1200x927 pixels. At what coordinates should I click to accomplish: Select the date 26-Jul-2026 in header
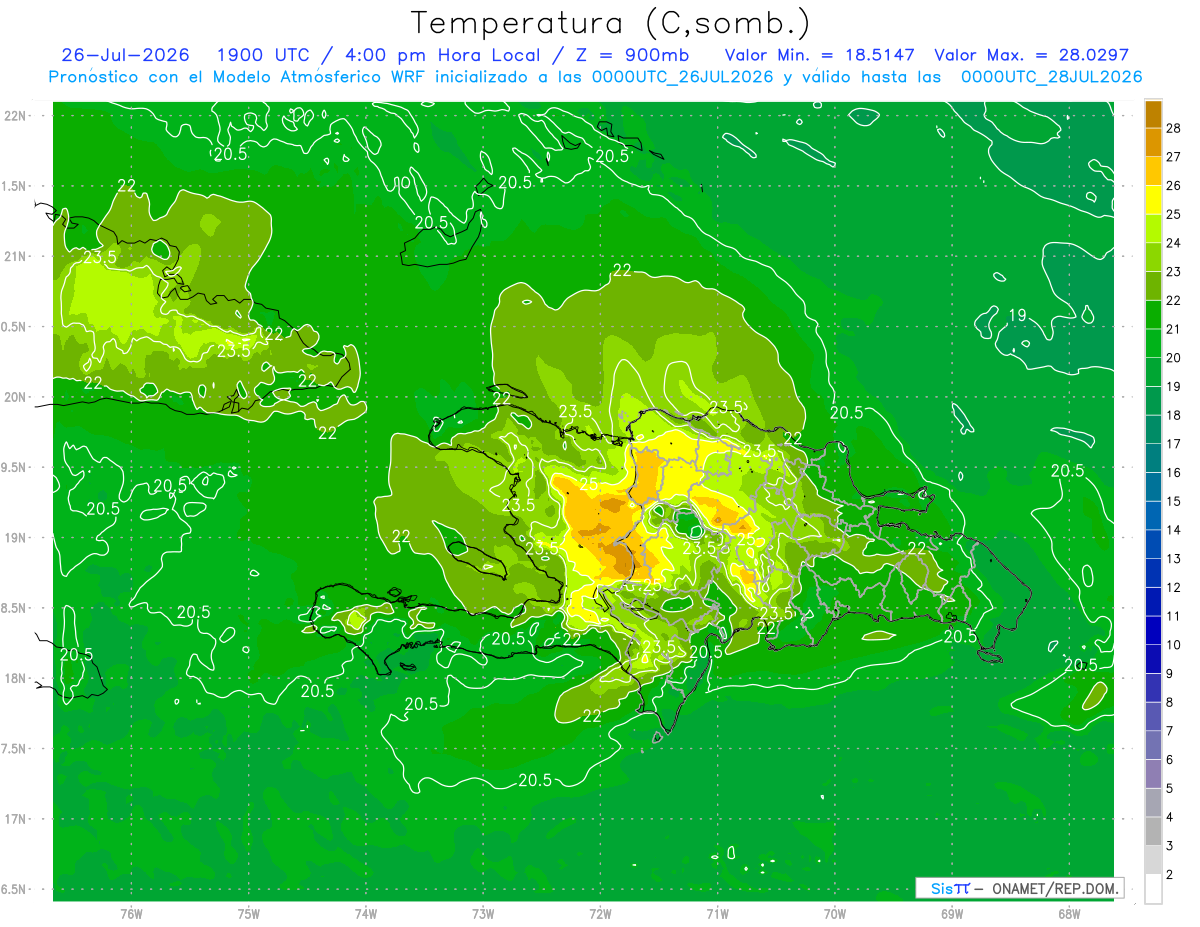(x=125, y=55)
